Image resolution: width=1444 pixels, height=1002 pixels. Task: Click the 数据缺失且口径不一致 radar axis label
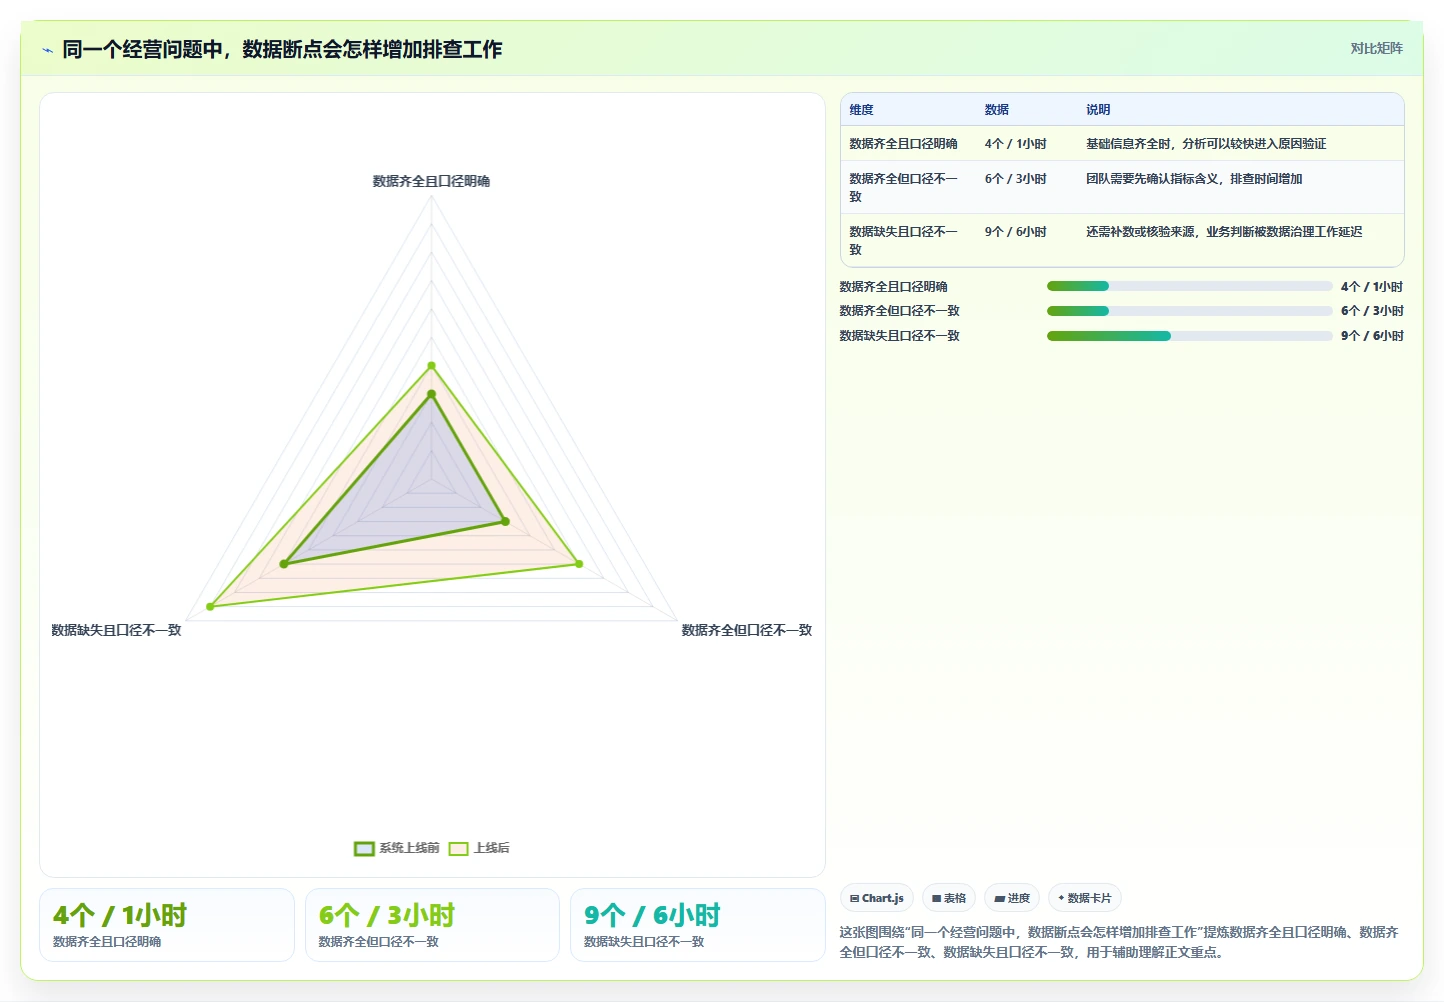tap(116, 630)
